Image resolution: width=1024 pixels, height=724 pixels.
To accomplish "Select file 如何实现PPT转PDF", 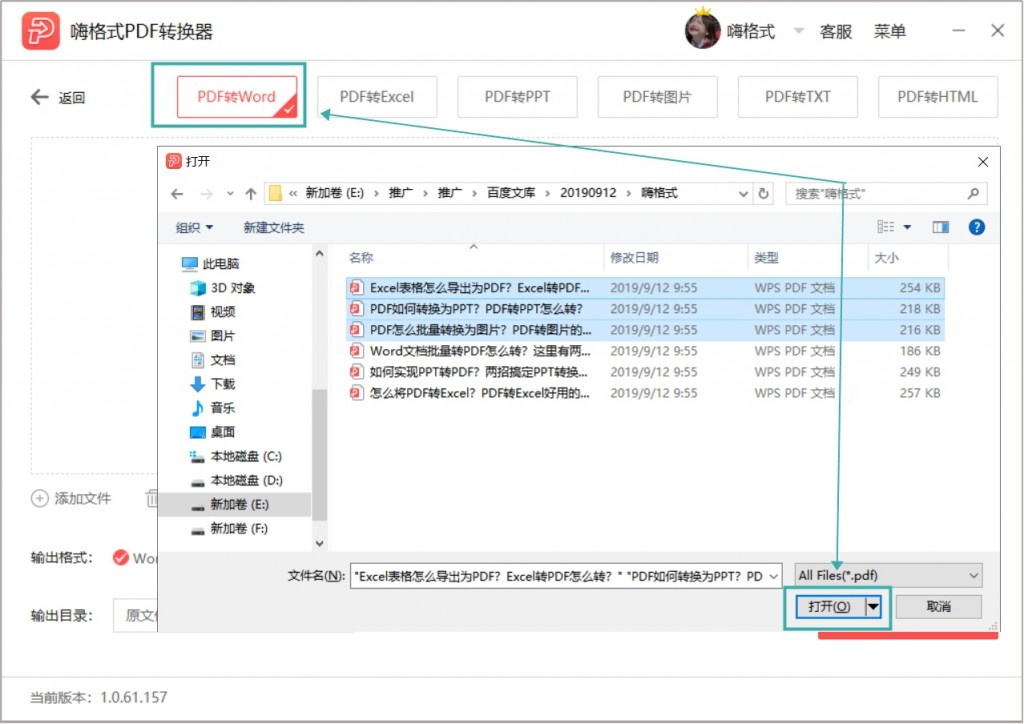I will (x=645, y=372).
